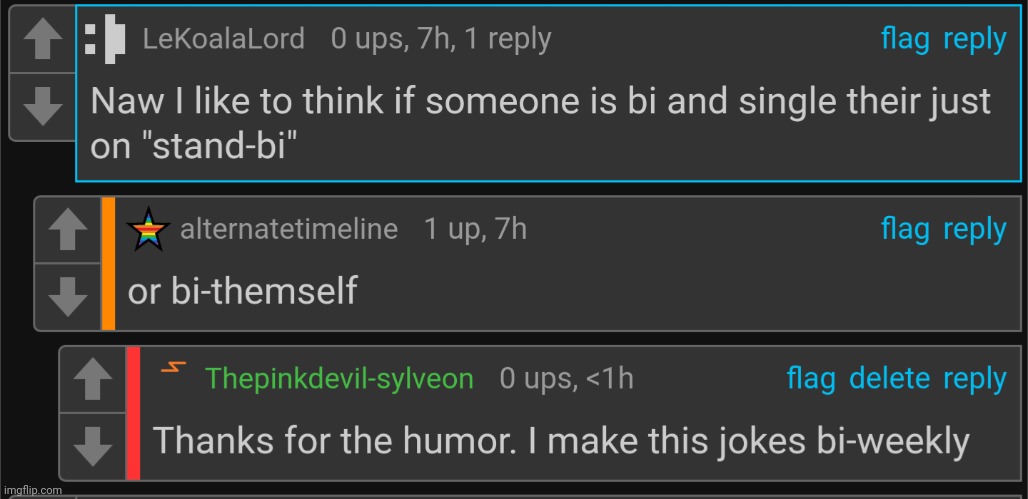Viewport: 1028px width, 499px height.
Task: Upvote Thepinkdevil-sylveon's comment
Action: 92,380
